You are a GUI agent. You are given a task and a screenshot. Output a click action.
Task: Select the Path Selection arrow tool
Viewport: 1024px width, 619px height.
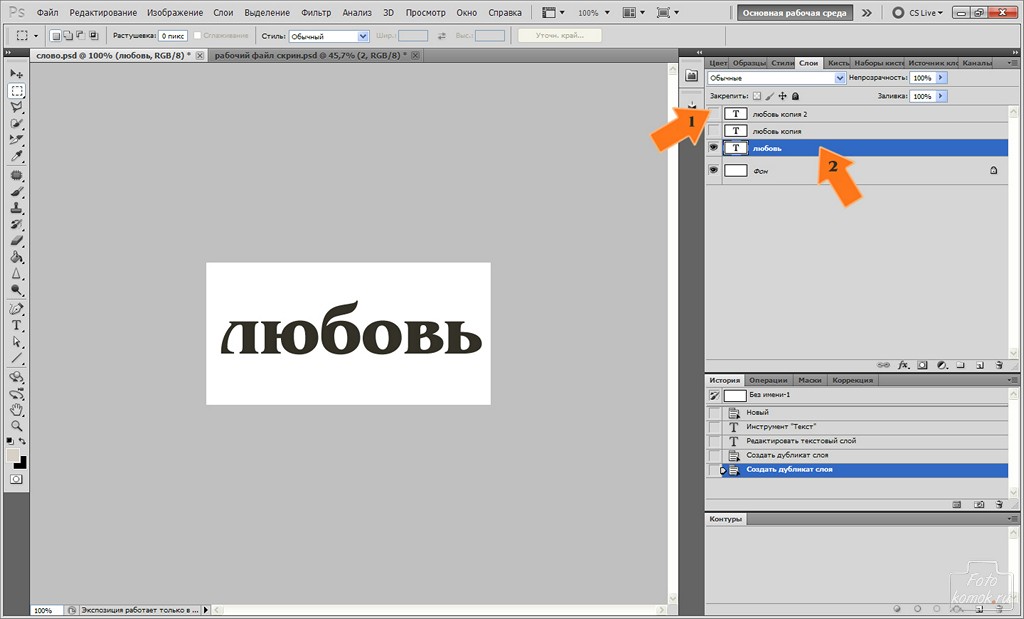[x=16, y=341]
